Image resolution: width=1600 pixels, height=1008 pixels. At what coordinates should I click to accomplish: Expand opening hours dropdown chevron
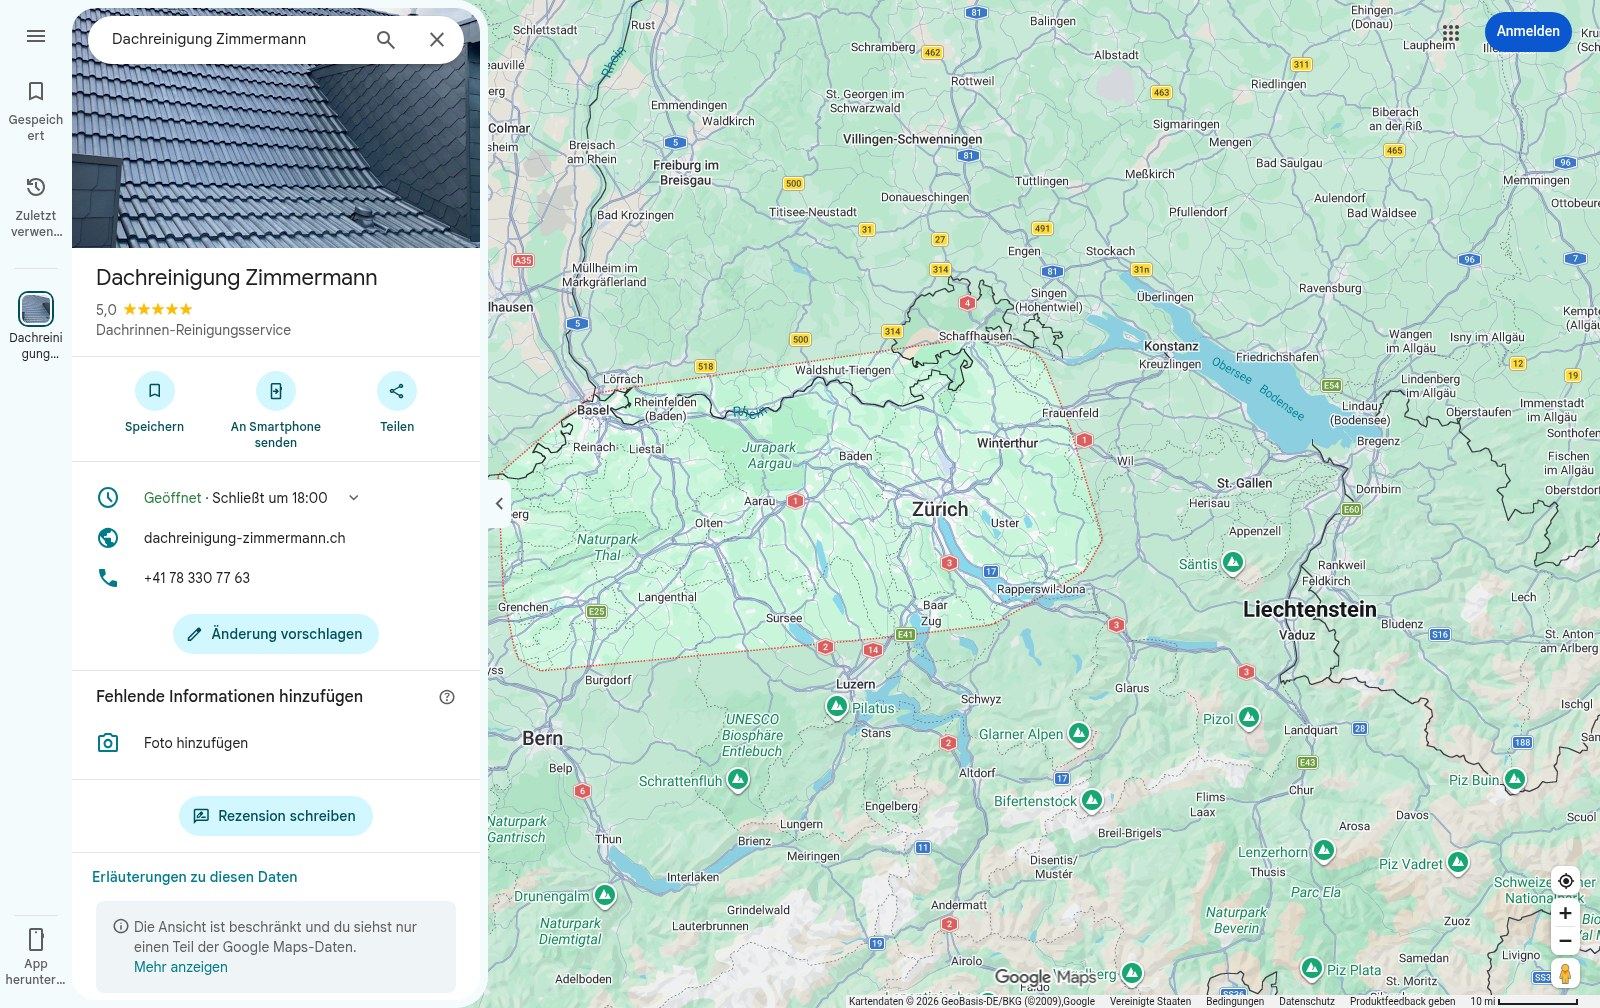(353, 498)
